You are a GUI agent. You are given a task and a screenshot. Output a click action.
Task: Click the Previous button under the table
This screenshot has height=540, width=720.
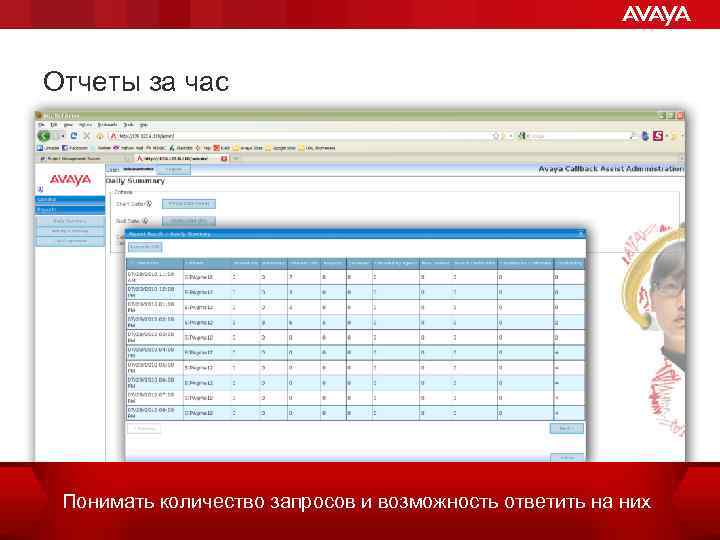(x=145, y=428)
